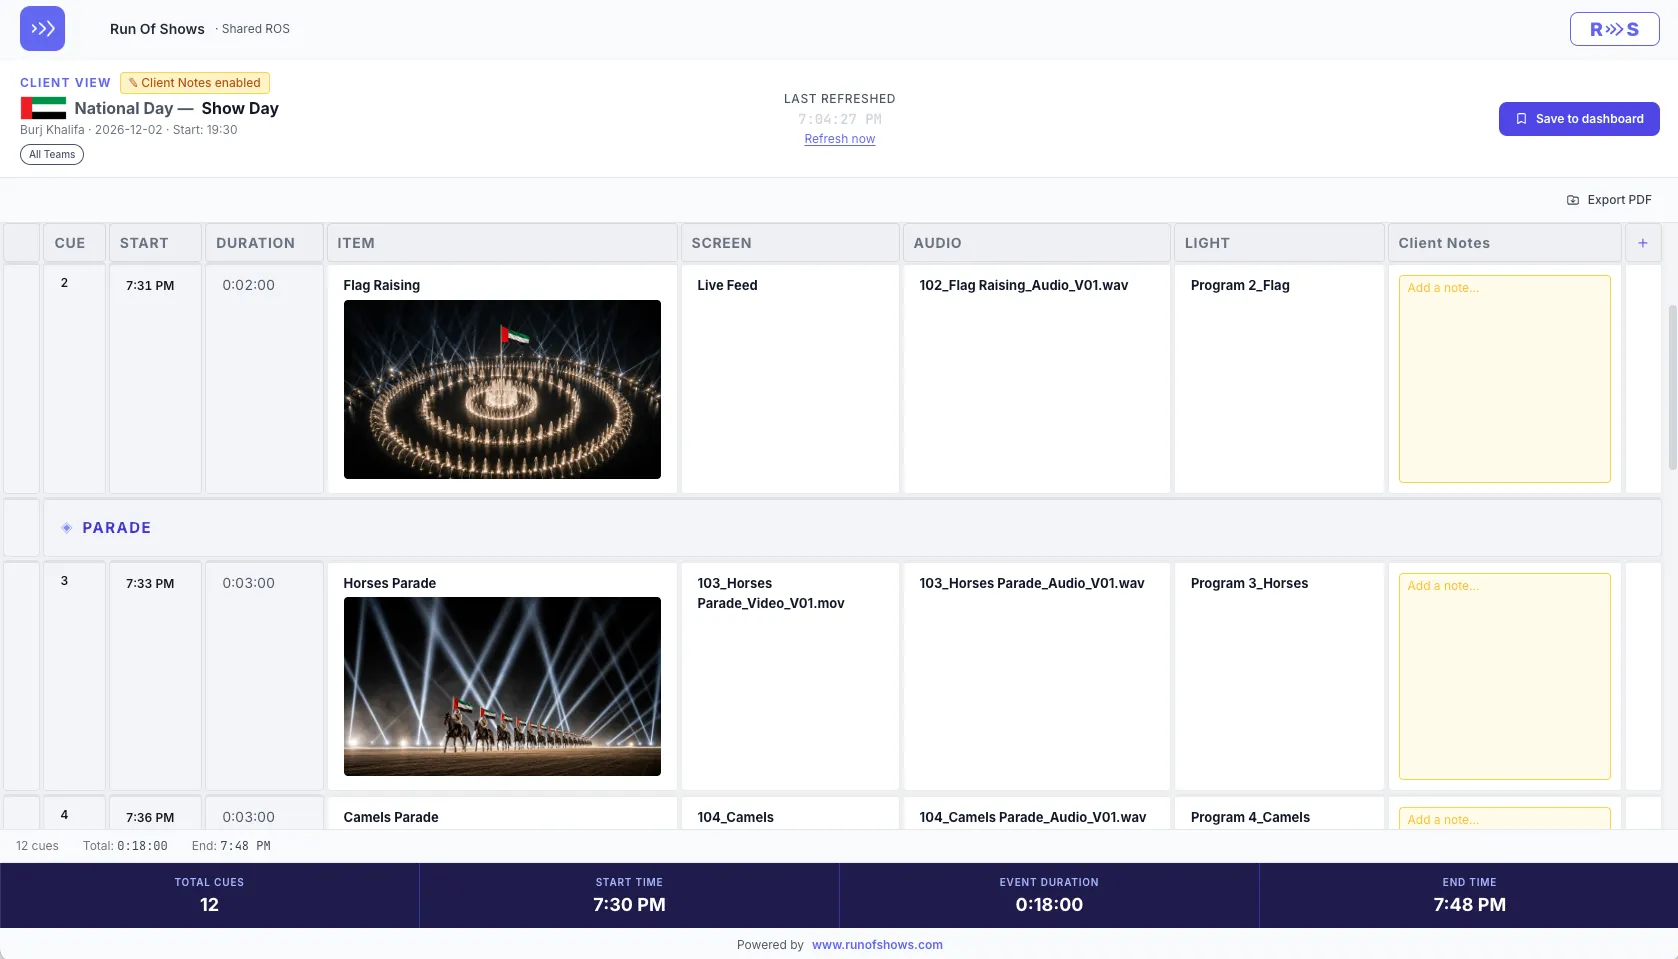Click cue number 3
Screen dimensions: 1678x959
[x=64, y=581]
